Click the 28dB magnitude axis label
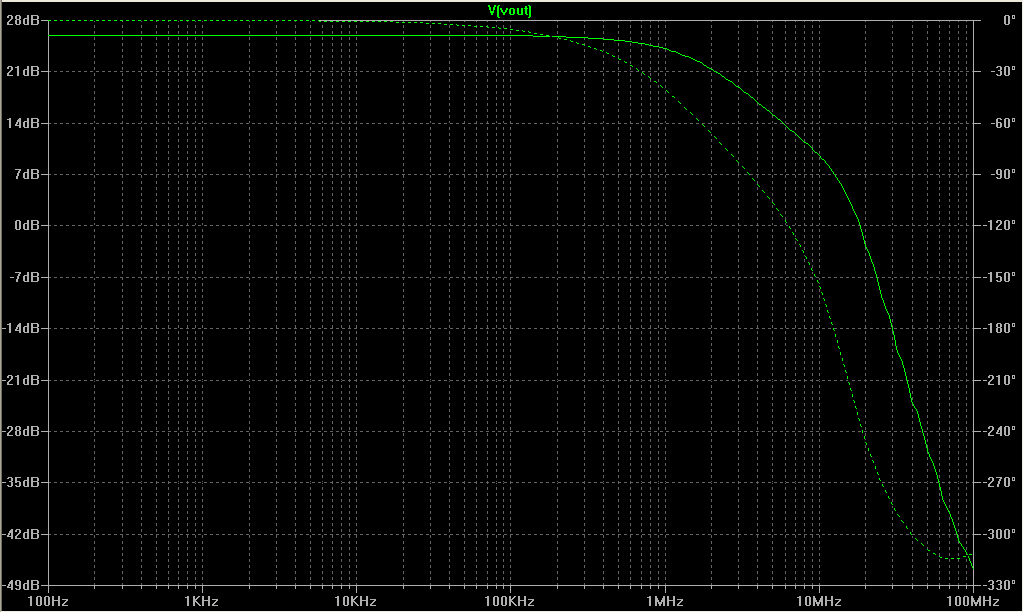Screen dimensions: 1024x613 tap(23, 20)
